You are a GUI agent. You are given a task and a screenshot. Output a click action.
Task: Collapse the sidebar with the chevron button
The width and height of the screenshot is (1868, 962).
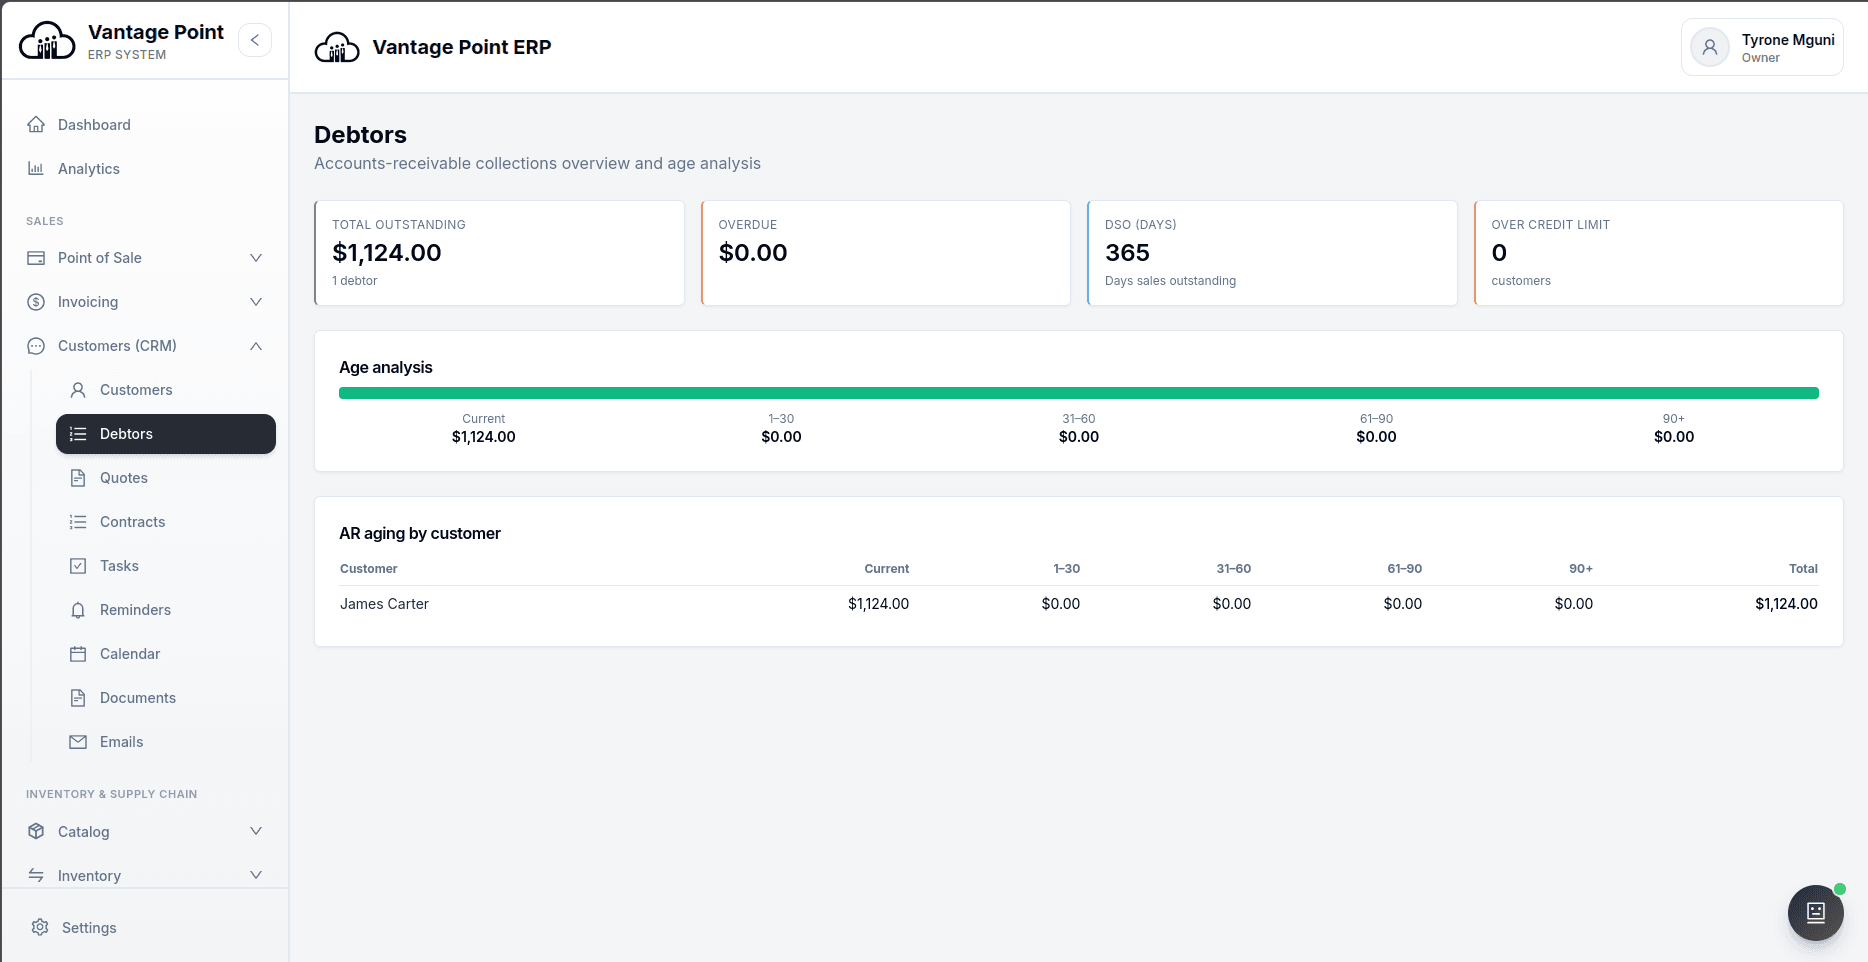pyautogui.click(x=255, y=40)
